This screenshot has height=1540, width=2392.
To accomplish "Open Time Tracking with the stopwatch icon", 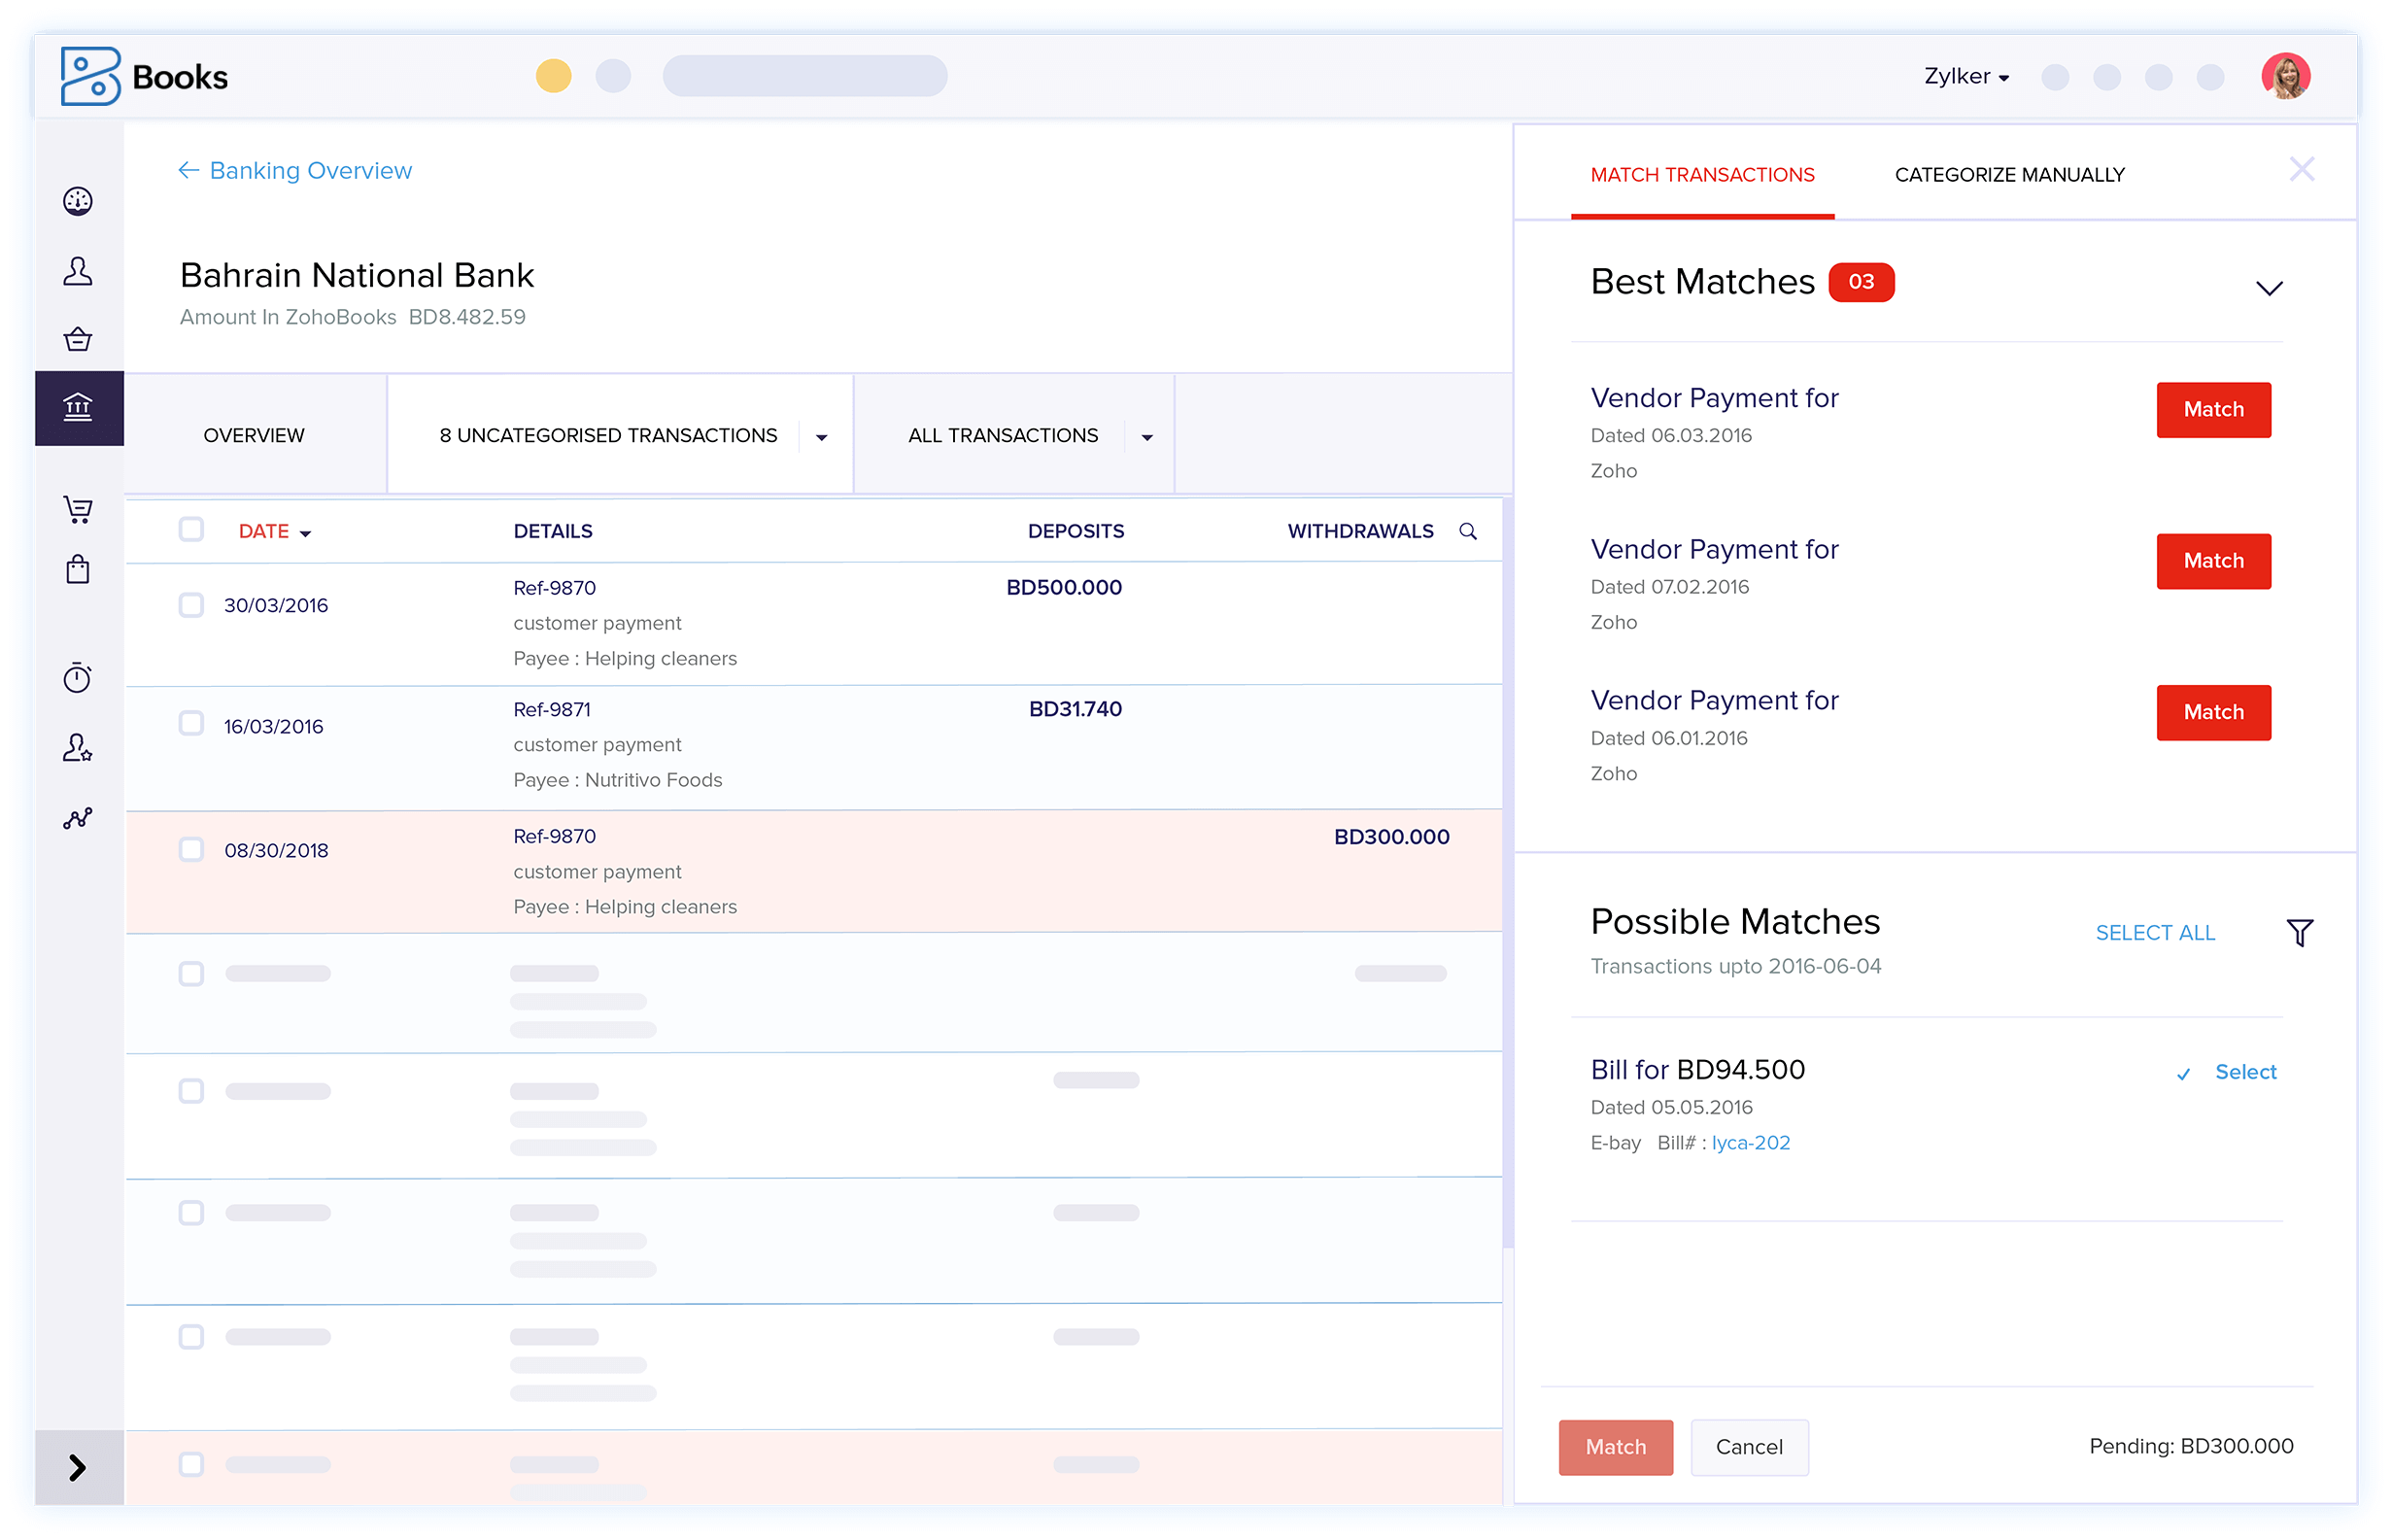I will tap(79, 678).
